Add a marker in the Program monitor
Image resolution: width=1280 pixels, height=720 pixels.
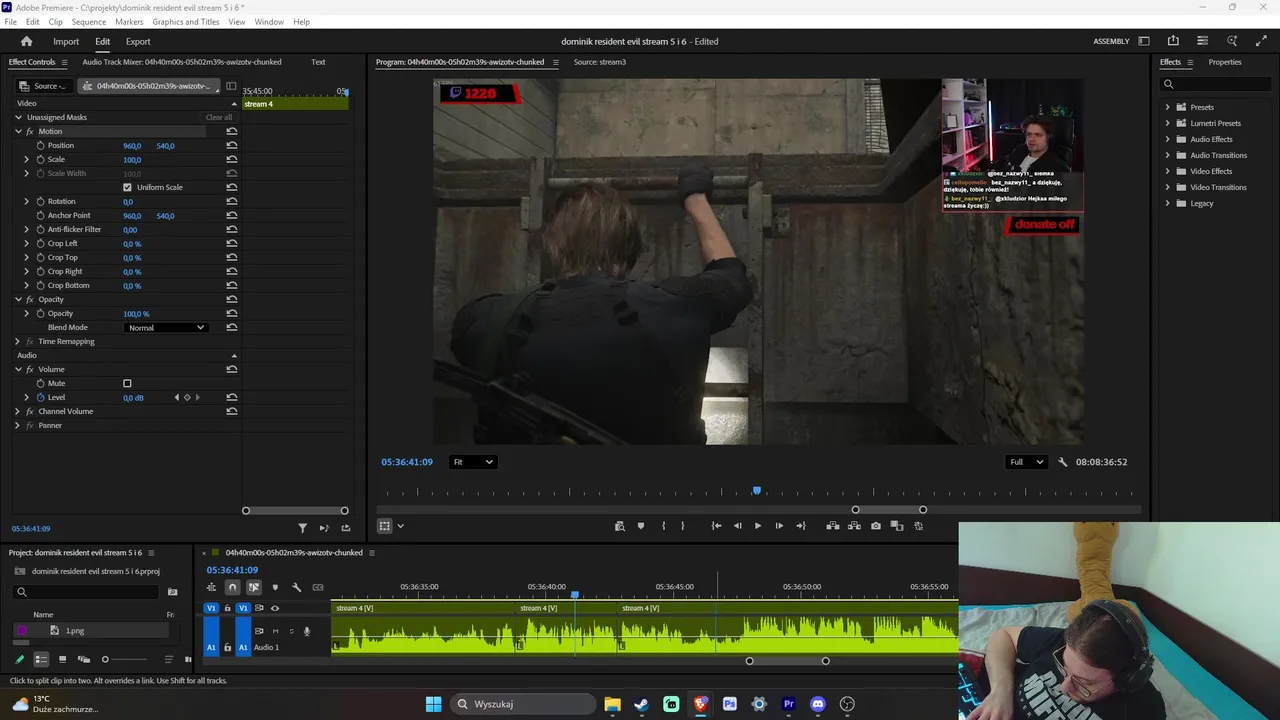(641, 526)
